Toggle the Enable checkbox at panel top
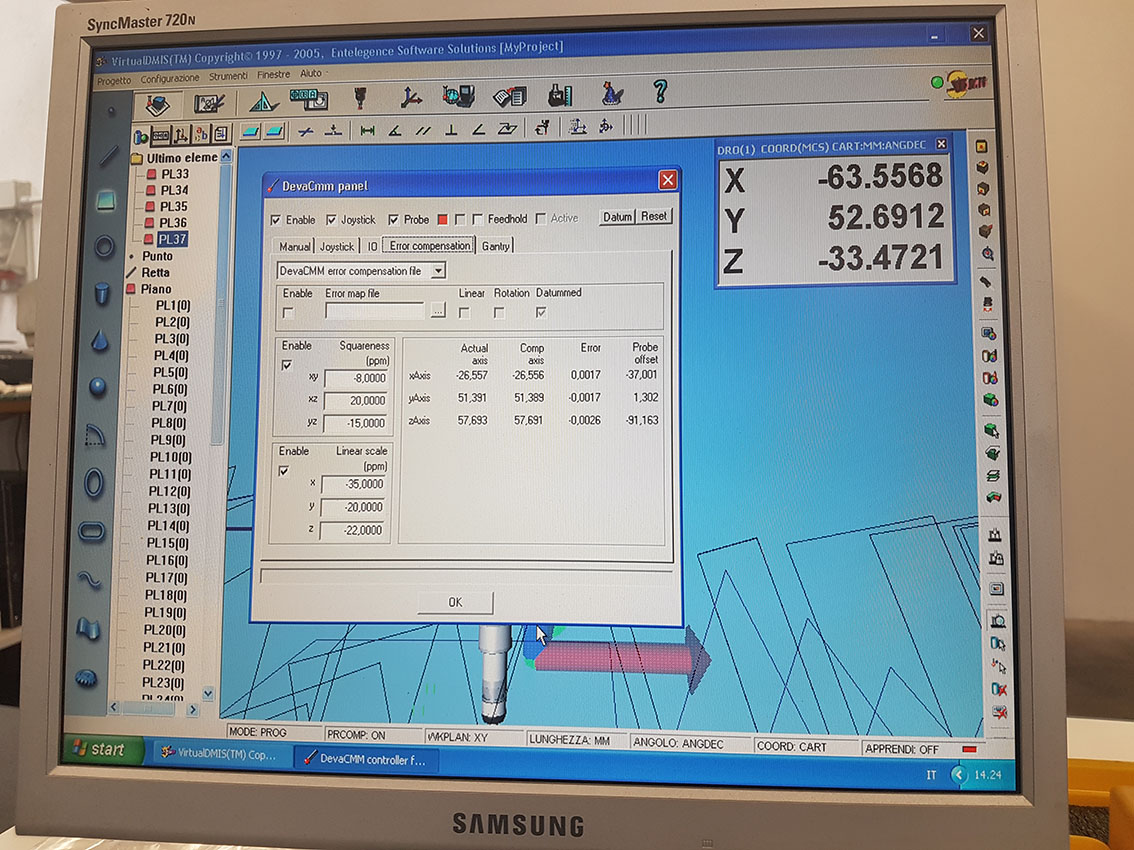The width and height of the screenshot is (1134, 850). (x=276, y=220)
